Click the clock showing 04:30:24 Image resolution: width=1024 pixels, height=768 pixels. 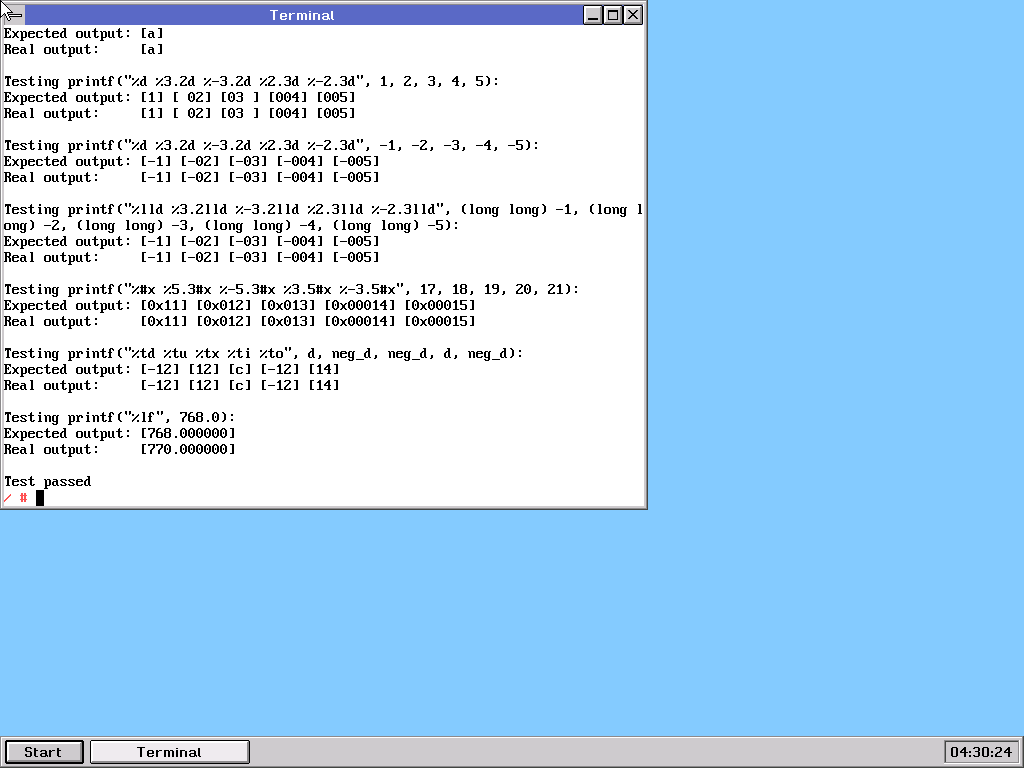click(x=980, y=752)
